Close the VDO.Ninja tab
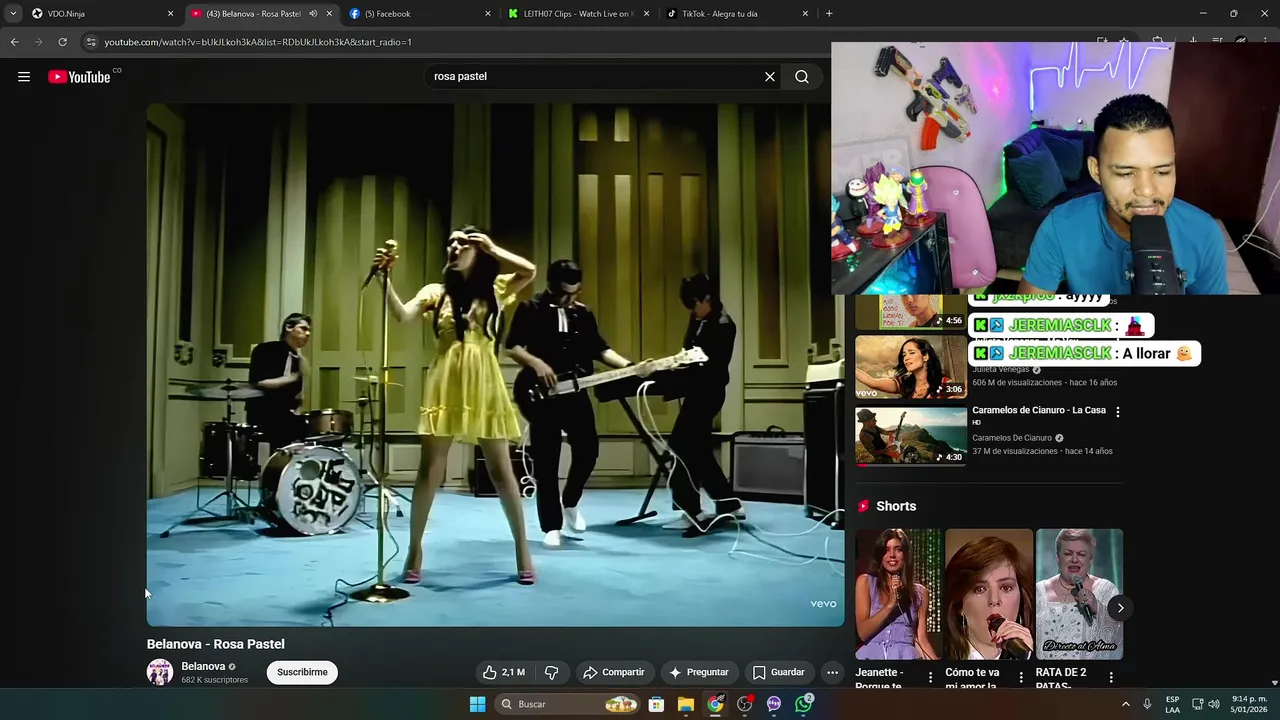This screenshot has height=720, width=1280. [x=170, y=14]
